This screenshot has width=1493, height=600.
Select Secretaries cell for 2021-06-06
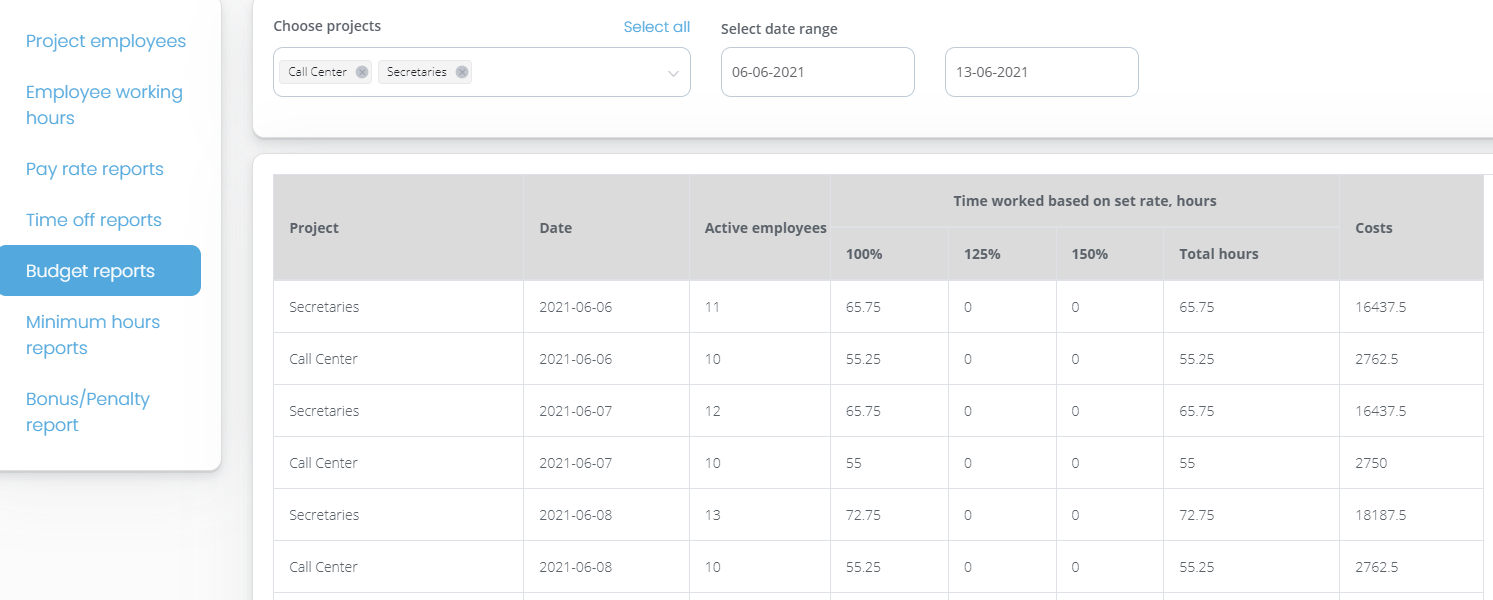point(398,307)
